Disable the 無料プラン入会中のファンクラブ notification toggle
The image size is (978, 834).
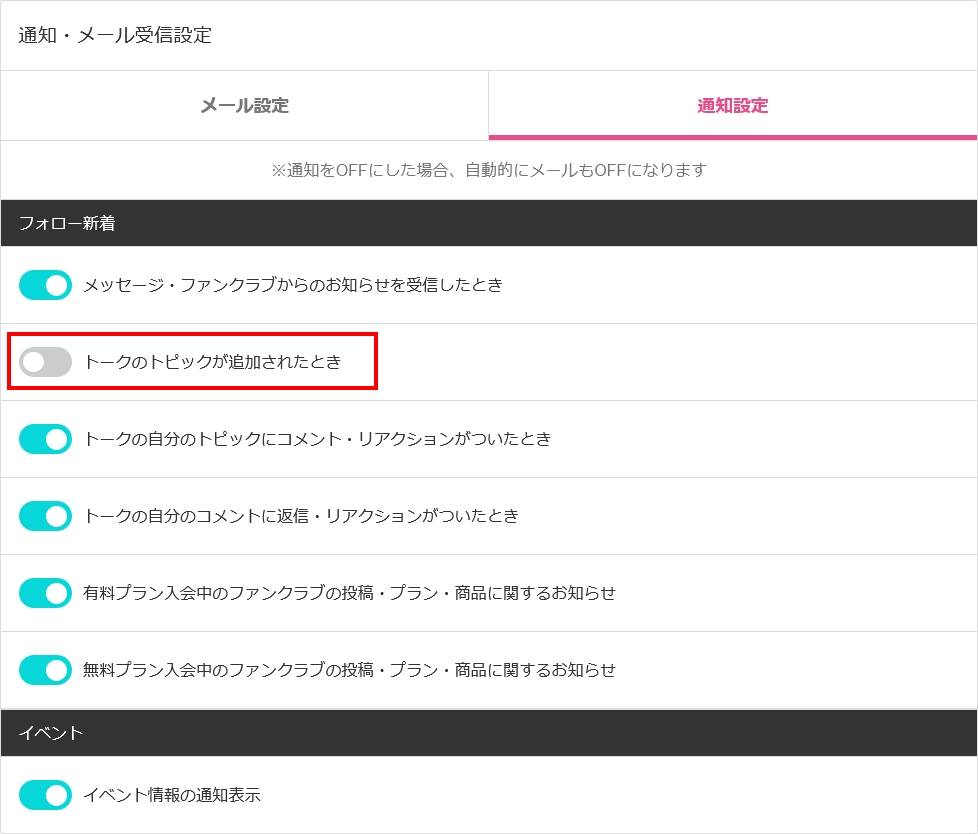pyautogui.click(x=46, y=670)
